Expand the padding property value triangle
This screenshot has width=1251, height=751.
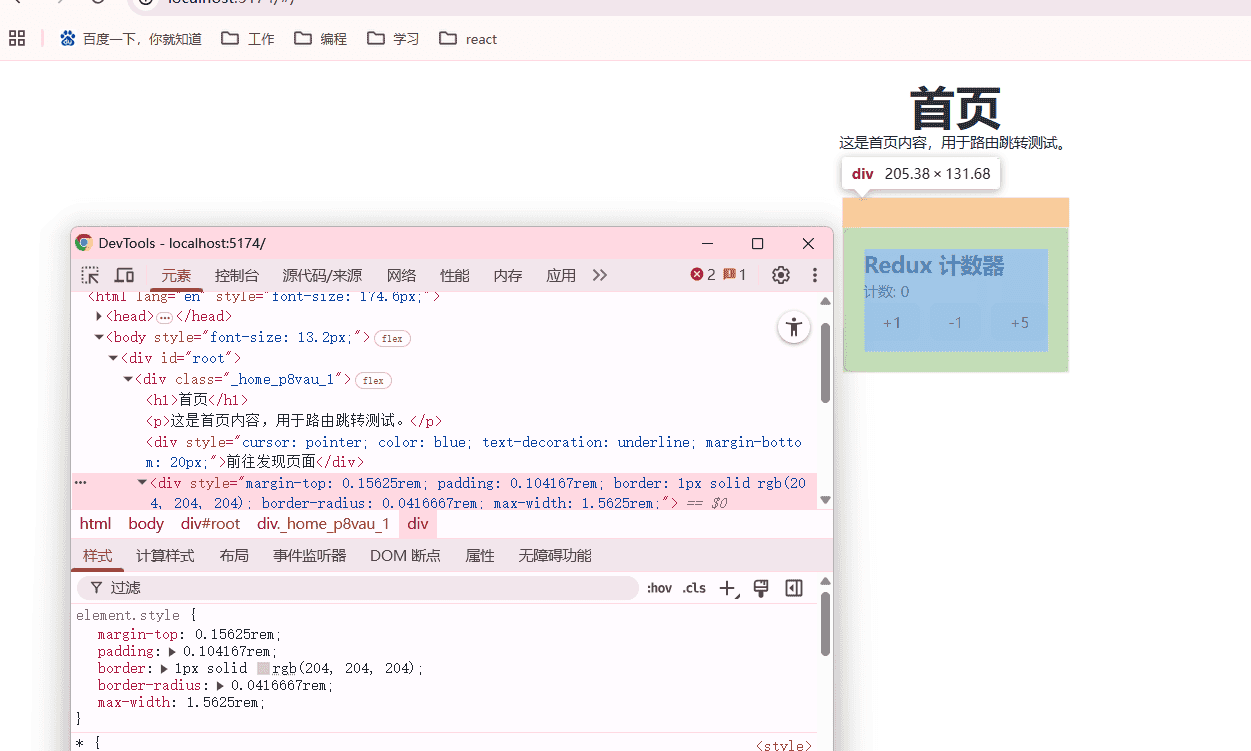[172, 651]
